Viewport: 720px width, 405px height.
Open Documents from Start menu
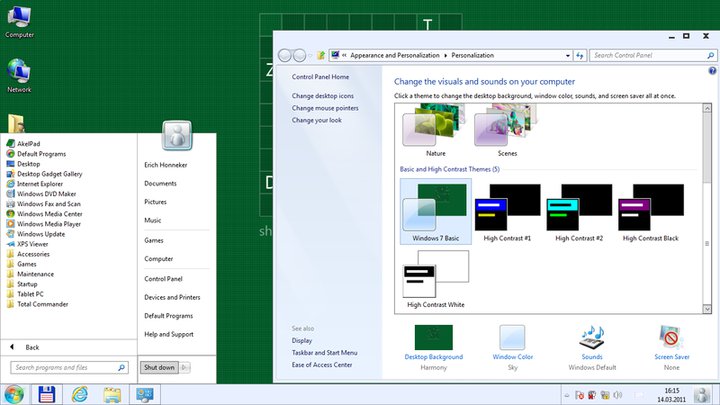point(160,183)
